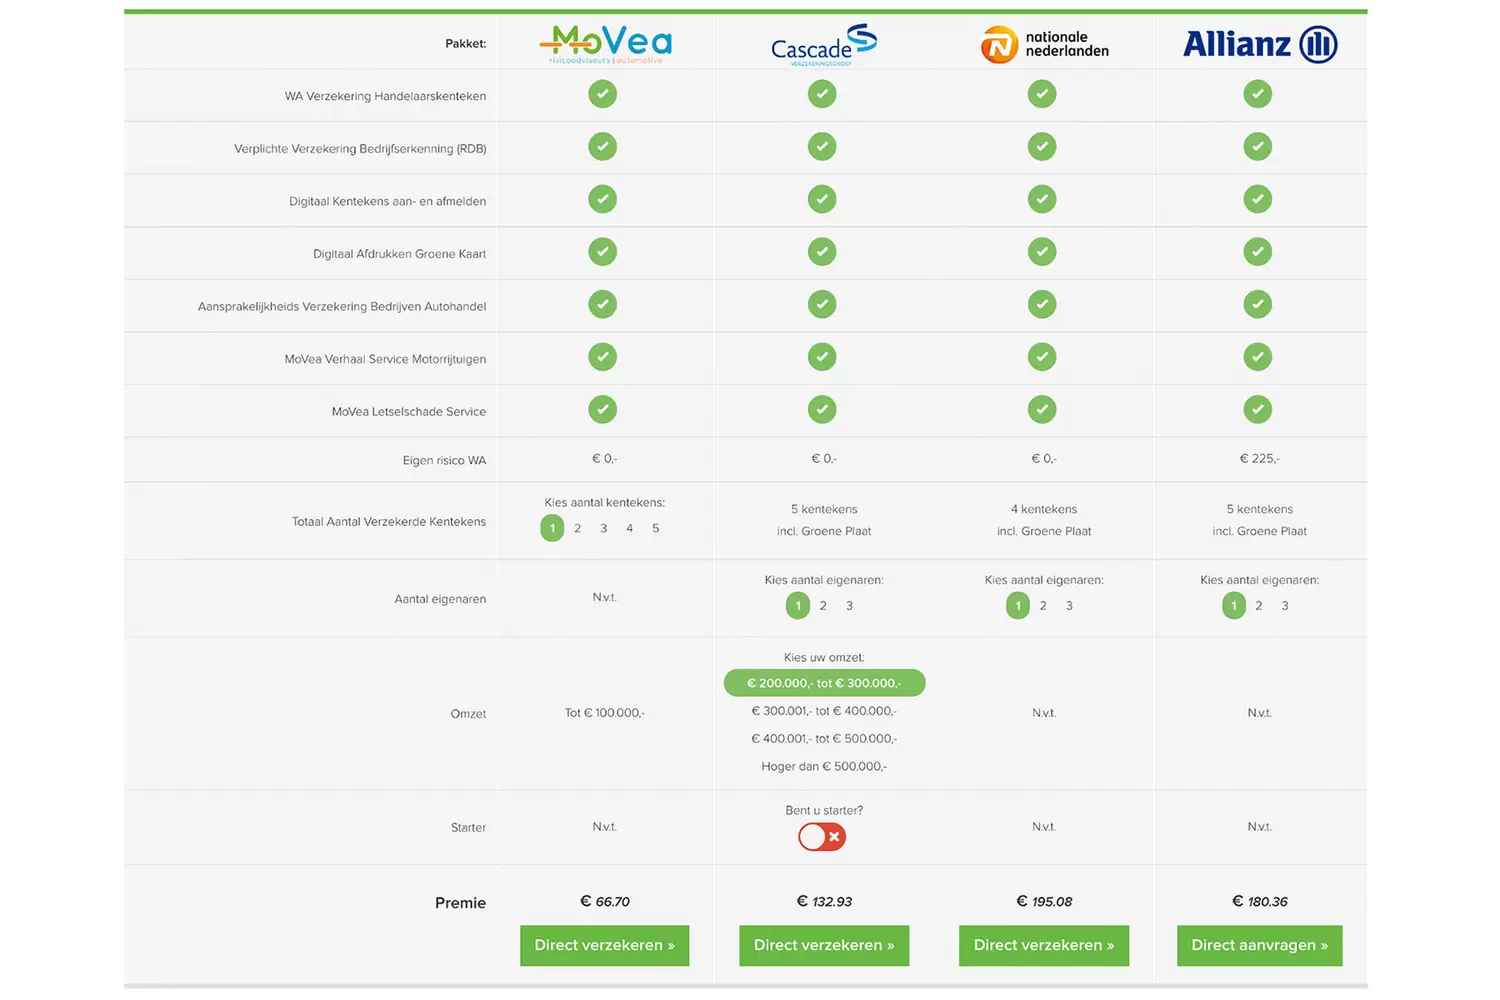The image size is (1500, 1000).
Task: Toggle the 'Bent u starter?' switch
Action: click(x=822, y=837)
